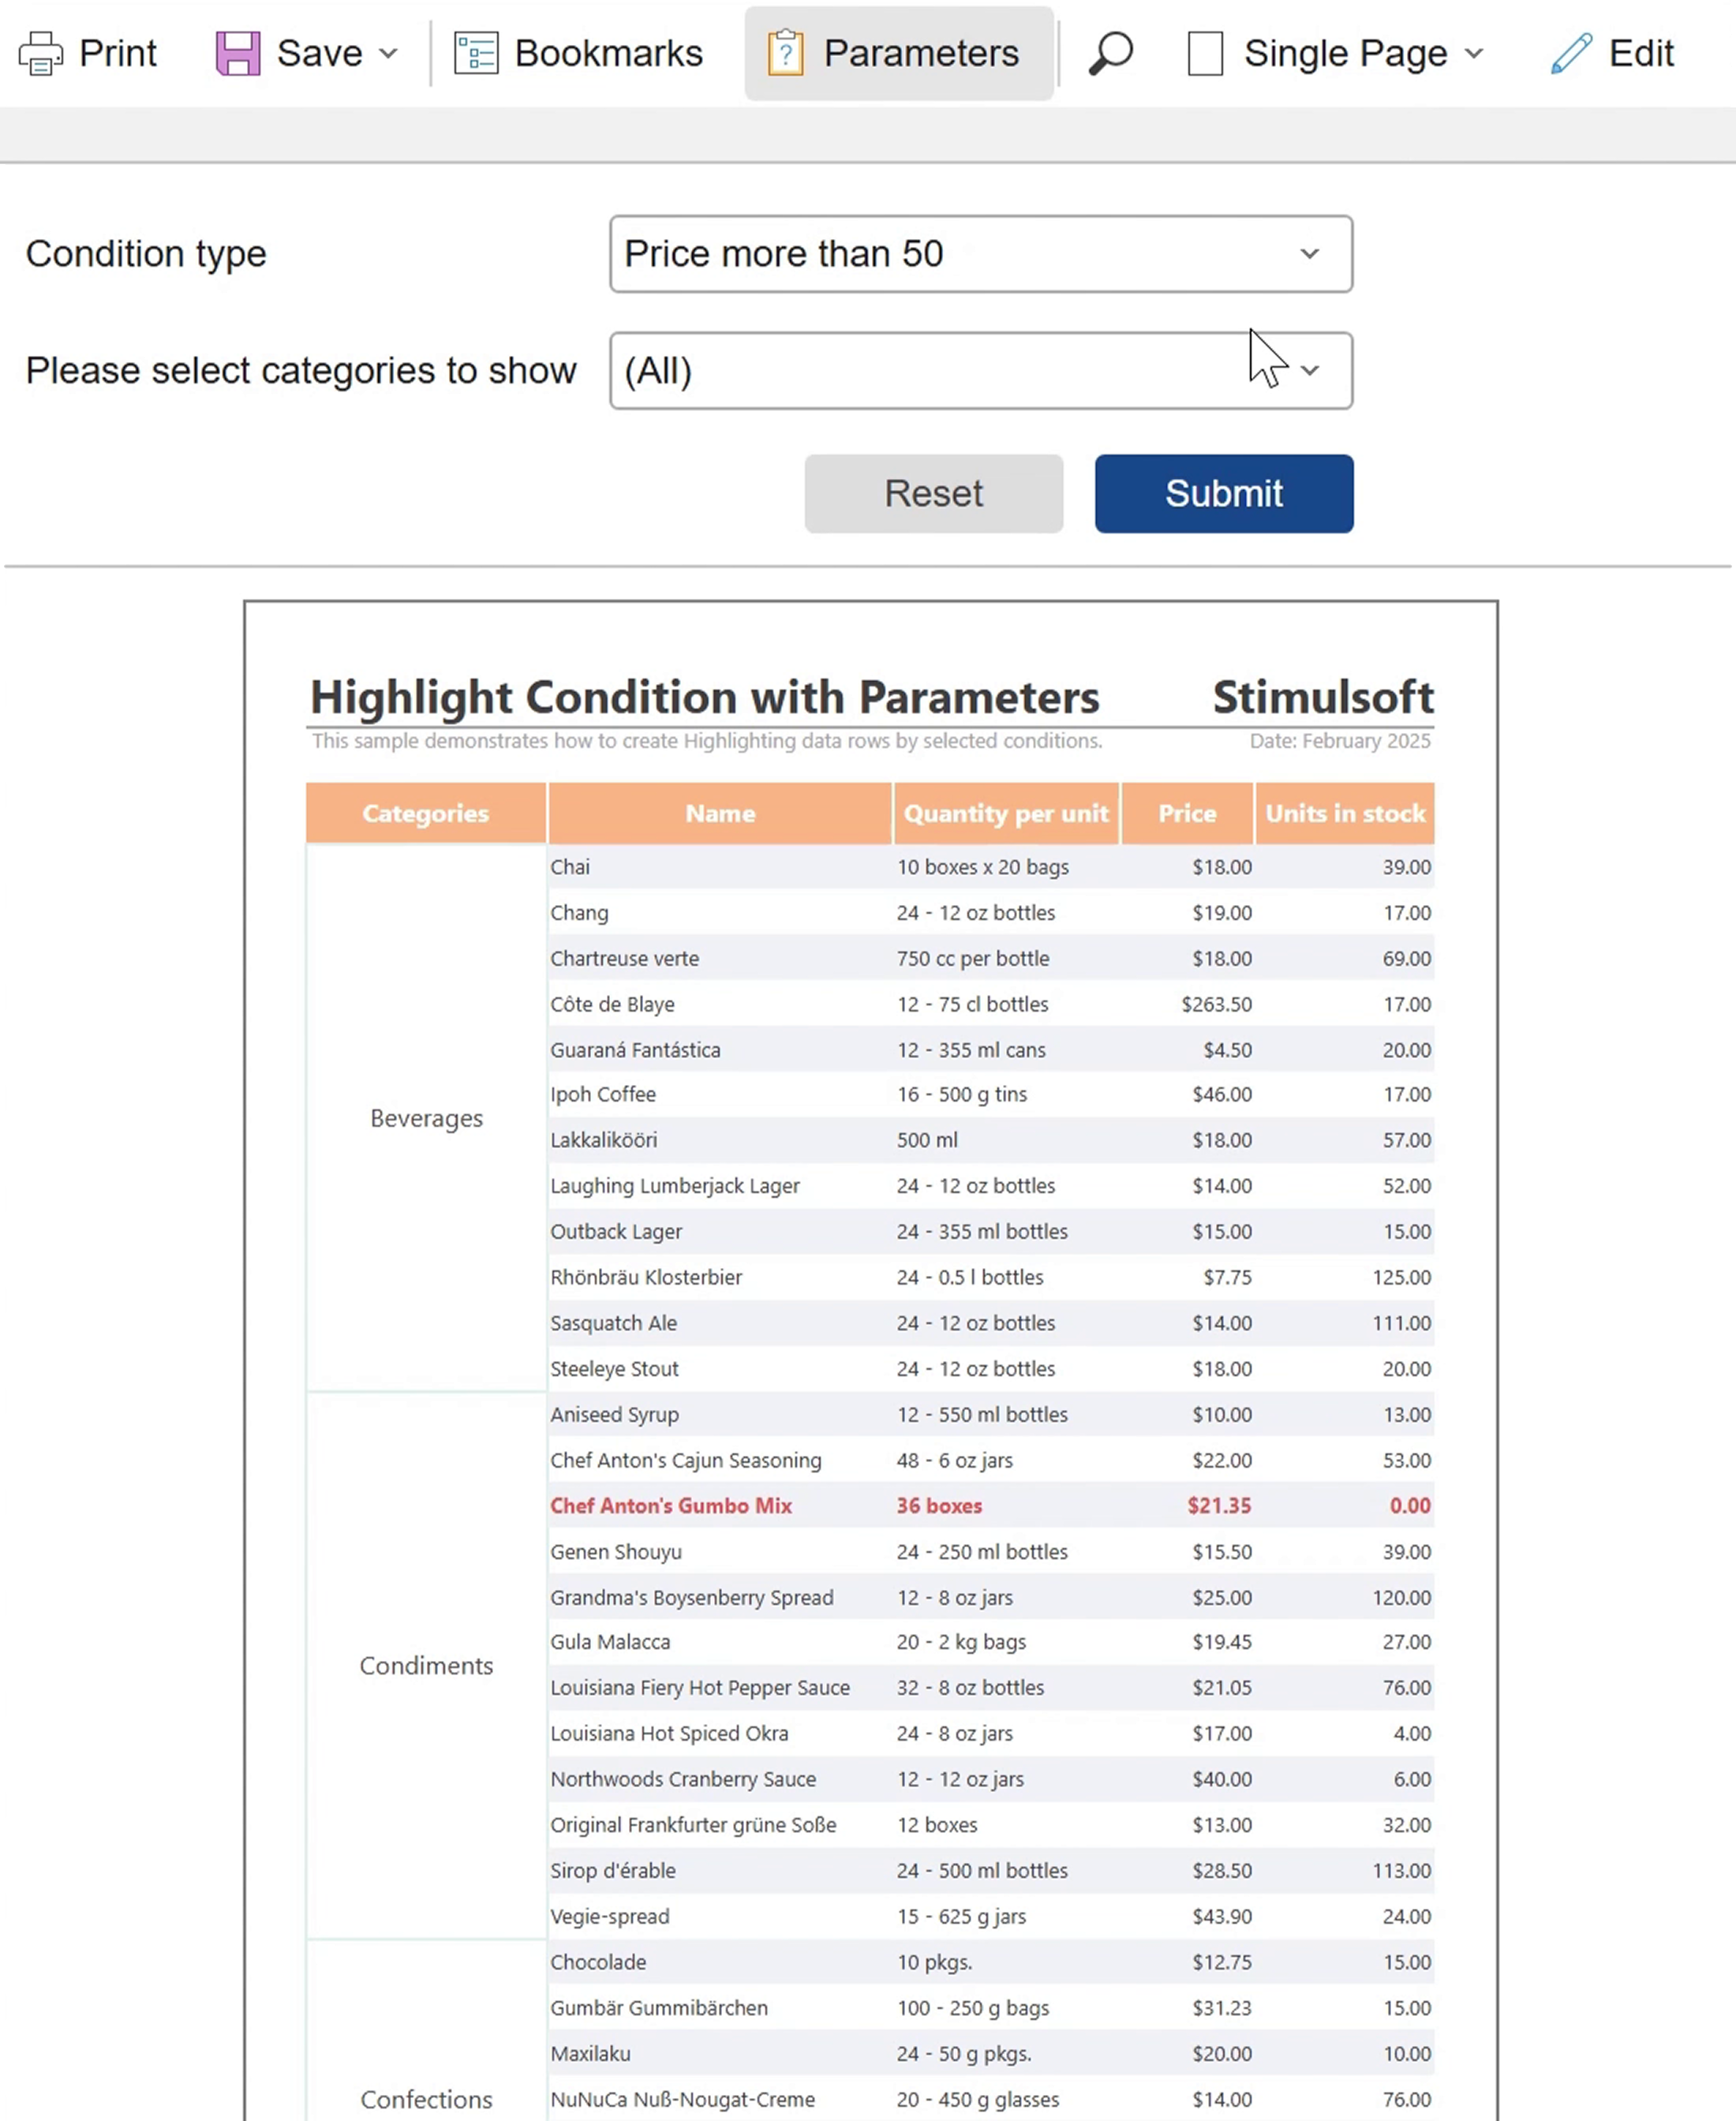Click the purple Save floppy disk icon
Viewport: 1736px width, 2121px height.
point(238,54)
